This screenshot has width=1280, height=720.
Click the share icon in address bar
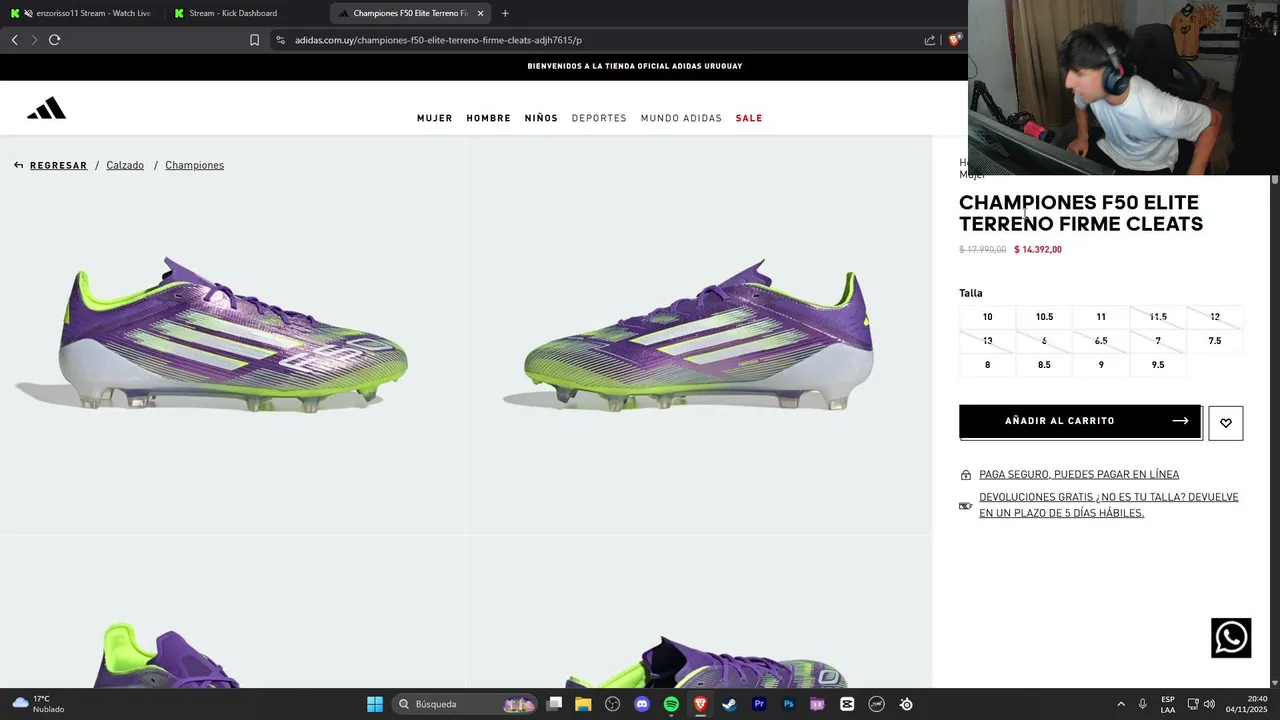click(930, 40)
